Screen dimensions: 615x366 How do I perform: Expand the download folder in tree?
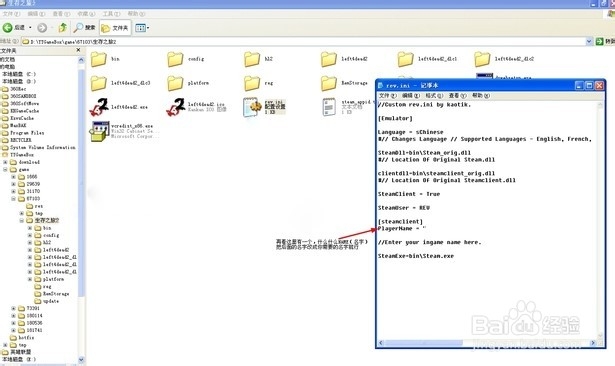tap(5, 162)
